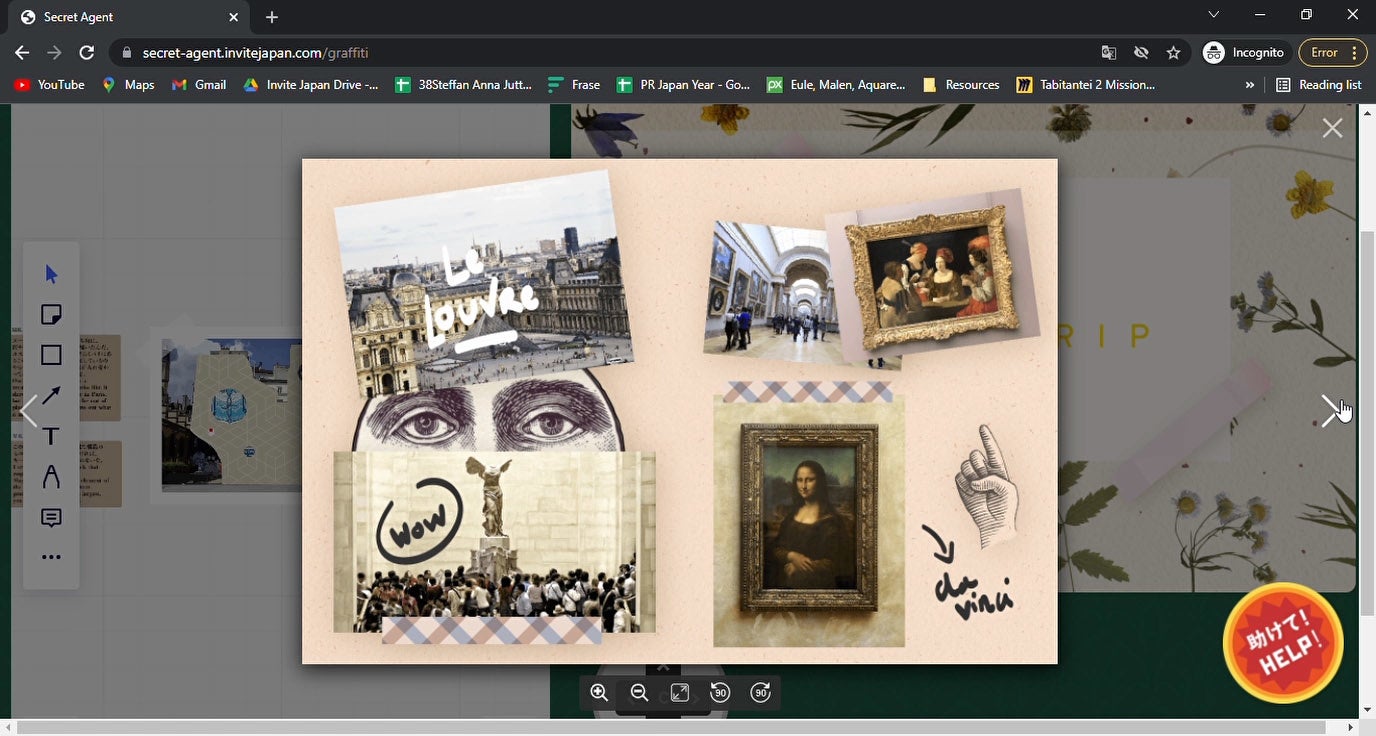Image resolution: width=1376 pixels, height=736 pixels.
Task: Click the Error menu button
Action: coord(1332,53)
